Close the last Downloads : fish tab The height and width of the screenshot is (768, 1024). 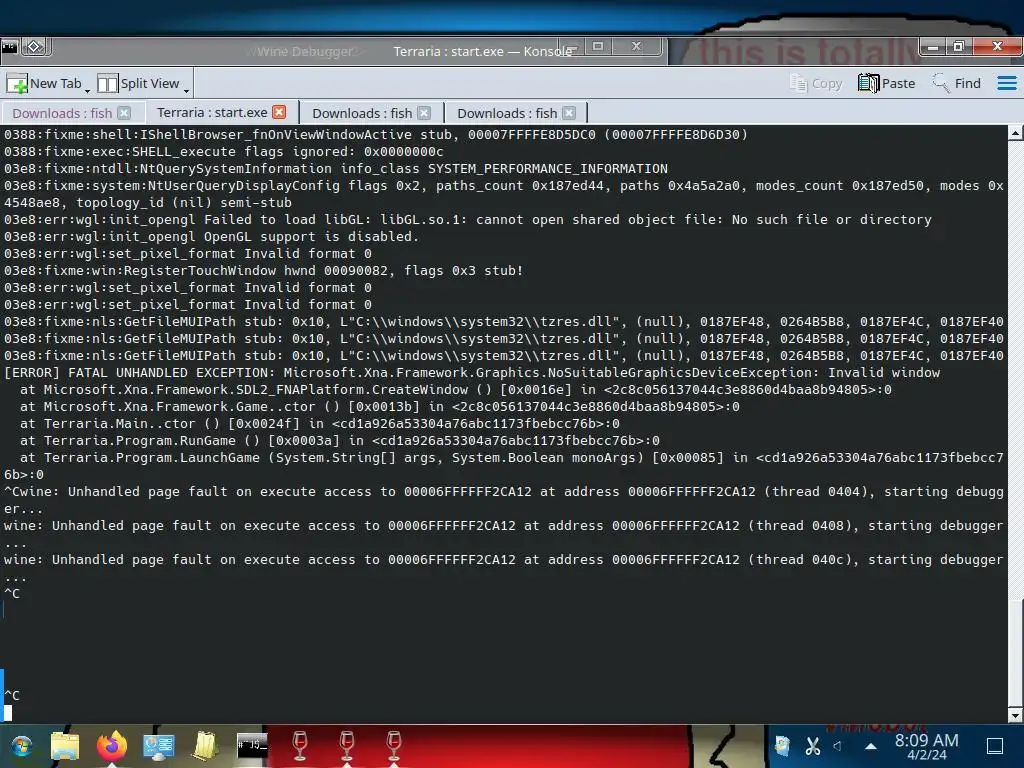[x=569, y=113]
